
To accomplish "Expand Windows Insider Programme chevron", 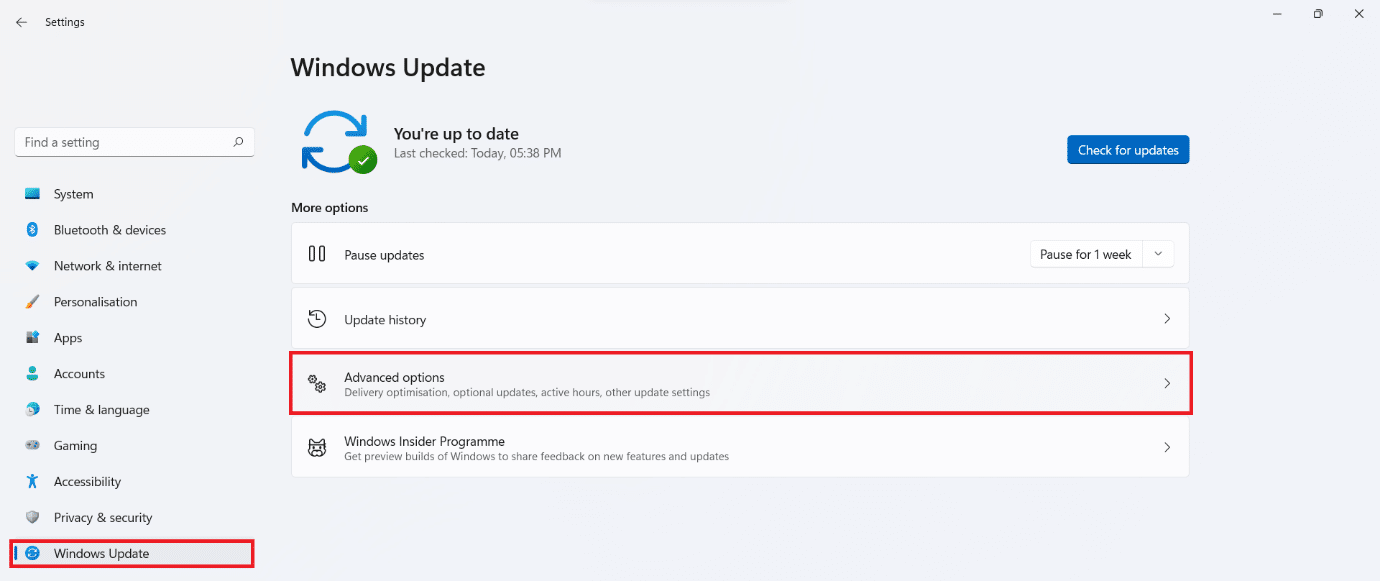I will point(1167,448).
